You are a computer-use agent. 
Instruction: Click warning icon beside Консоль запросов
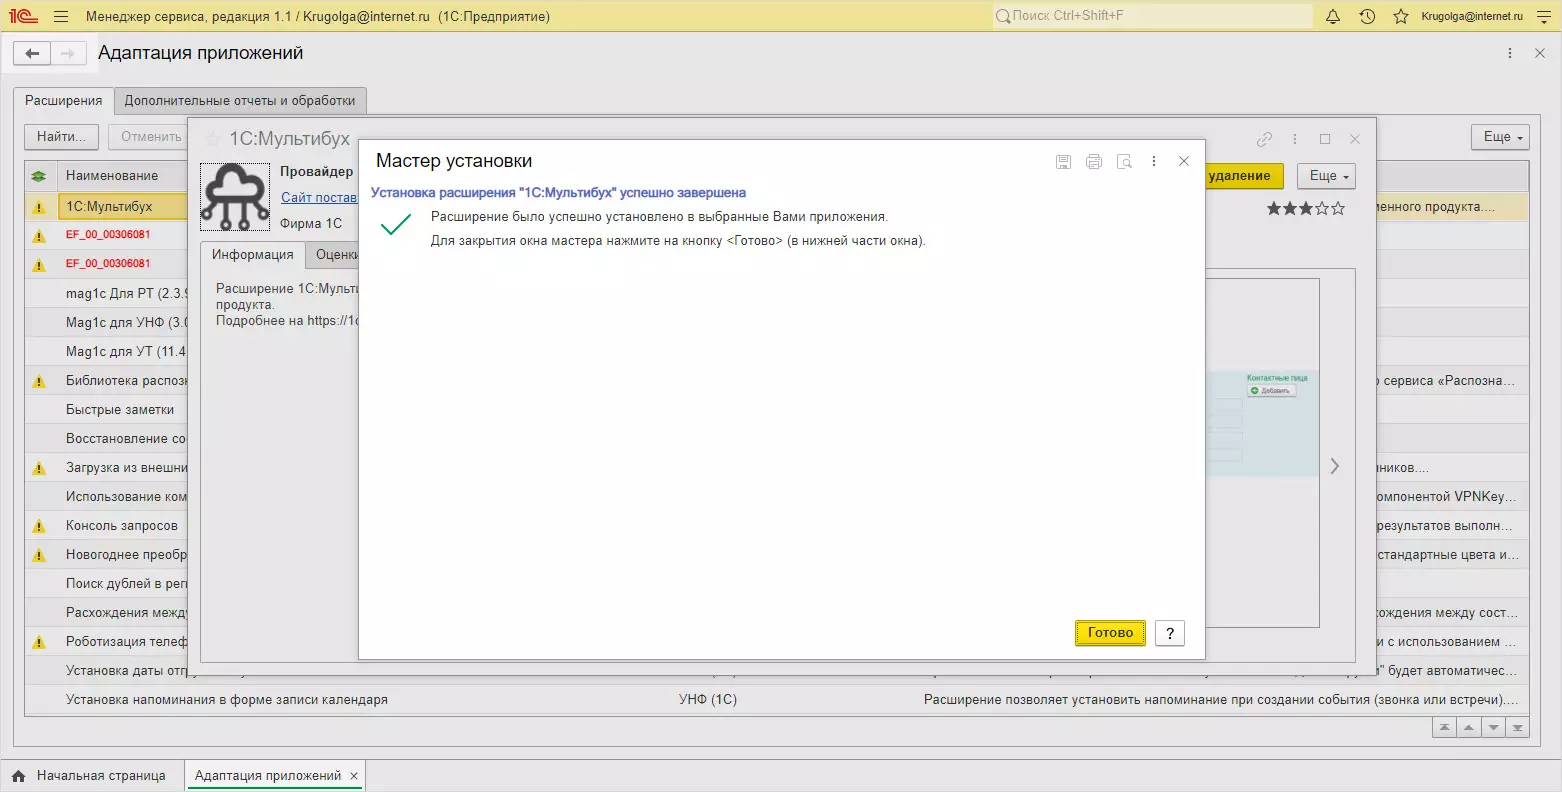[39, 526]
